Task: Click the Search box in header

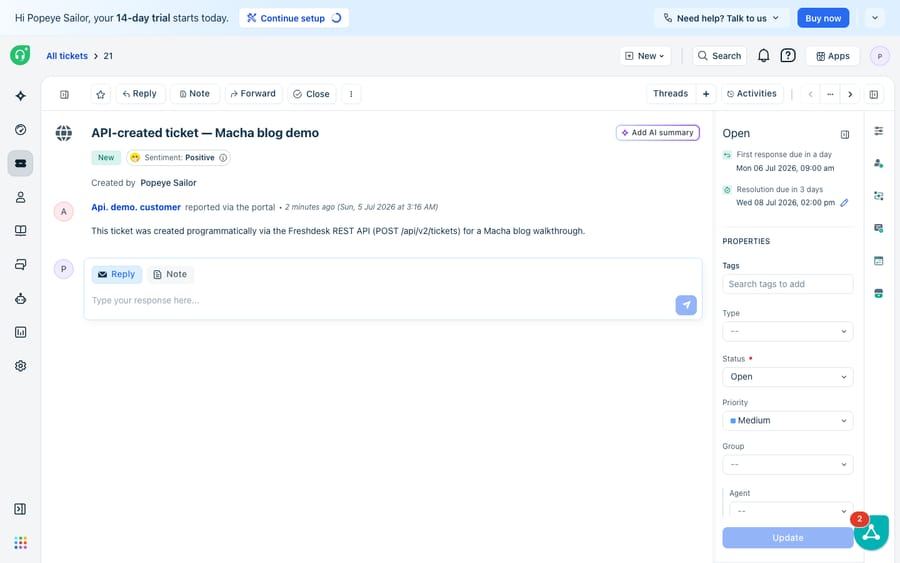Action: [719, 56]
